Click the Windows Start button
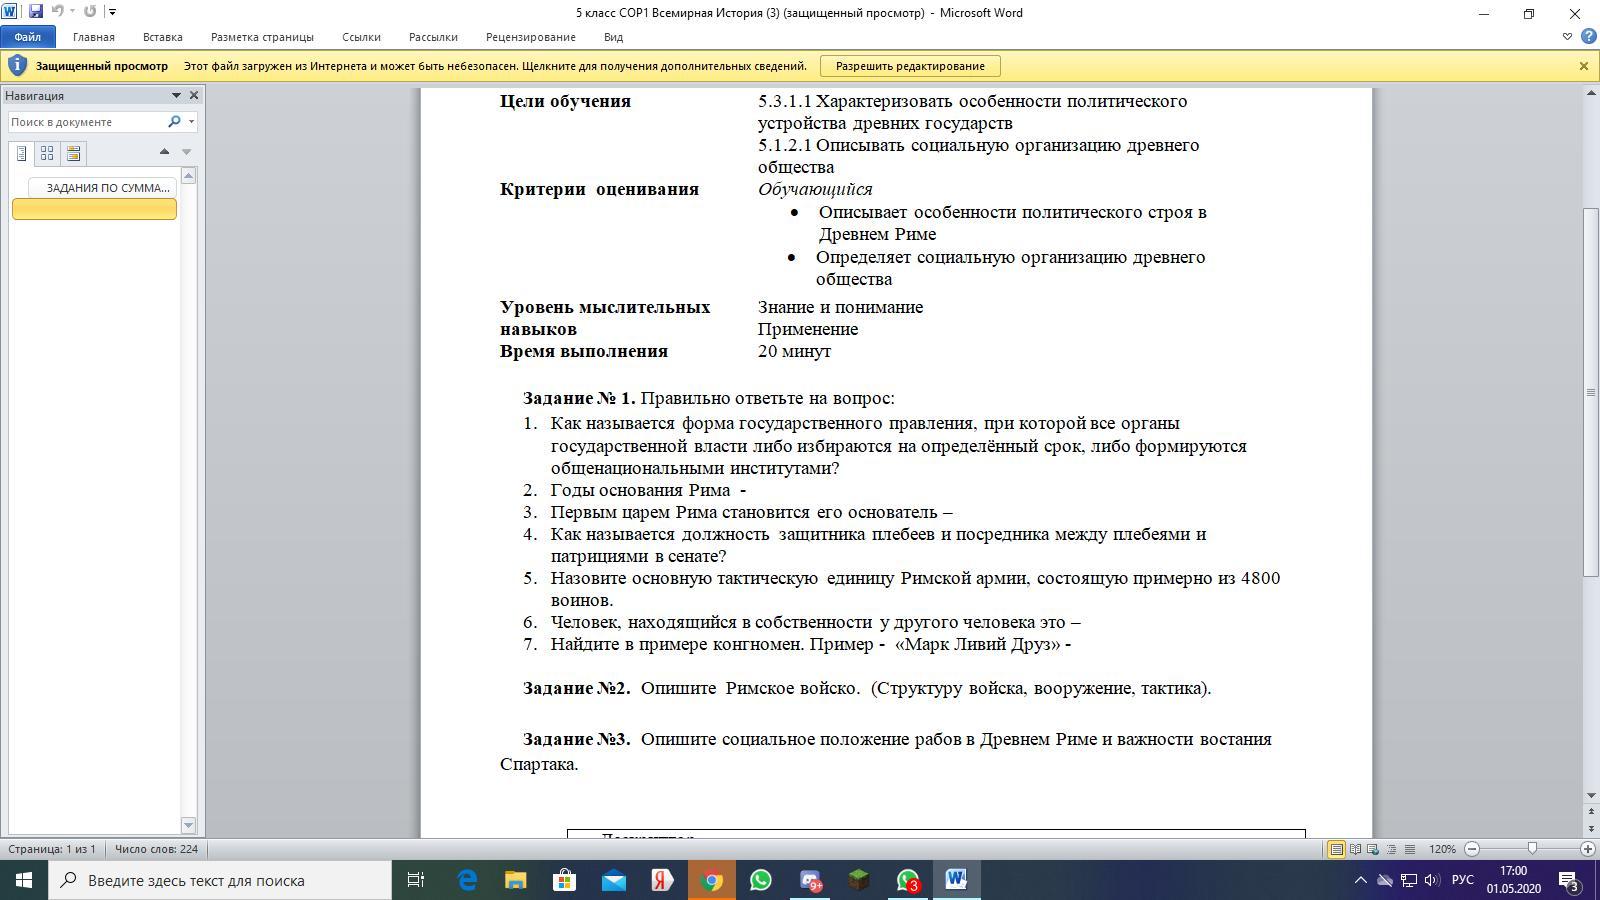Image resolution: width=1600 pixels, height=900 pixels. pyautogui.click(x=24, y=880)
